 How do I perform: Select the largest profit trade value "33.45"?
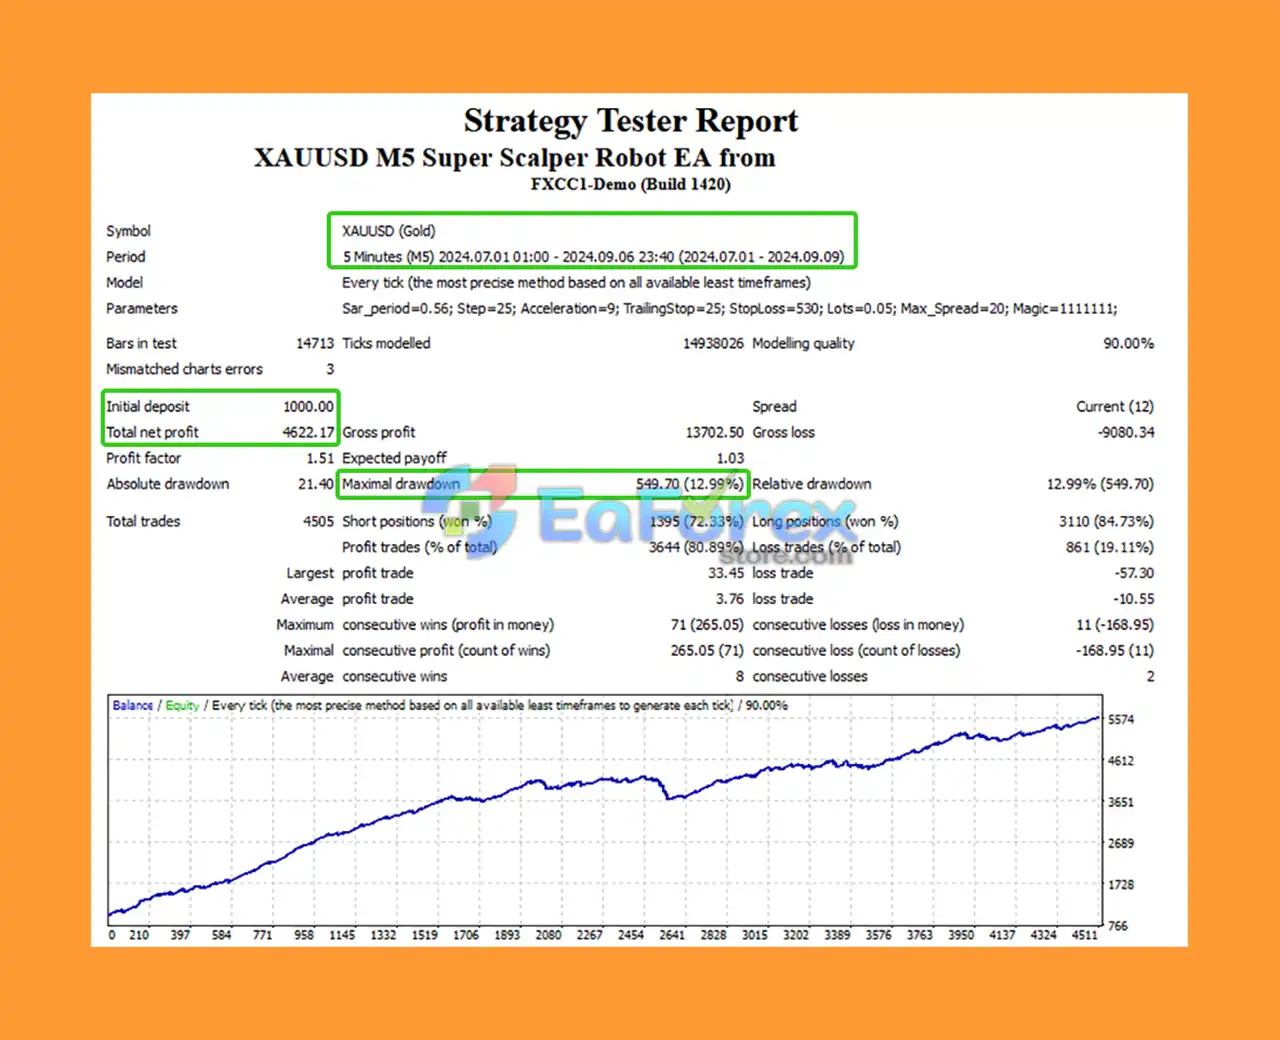pyautogui.click(x=726, y=574)
